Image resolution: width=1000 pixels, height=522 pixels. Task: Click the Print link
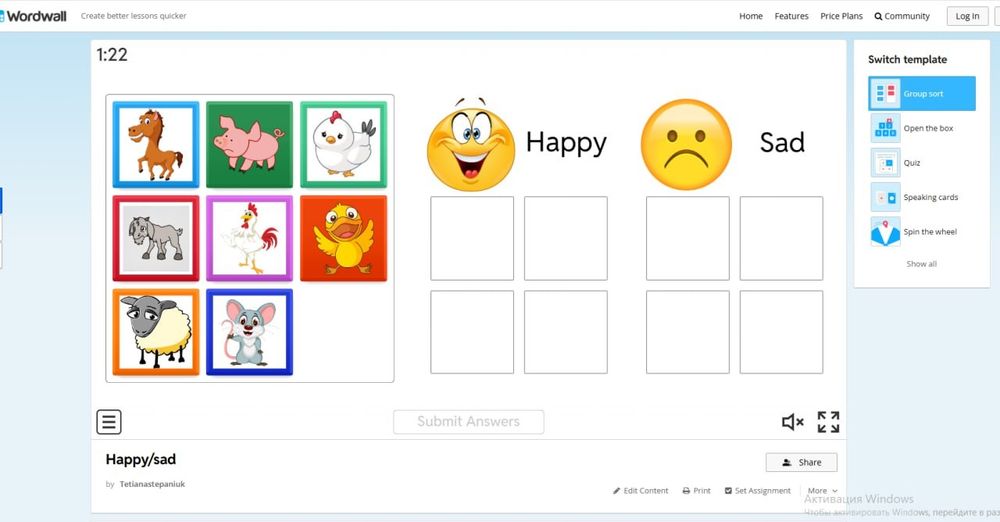[x=696, y=491]
